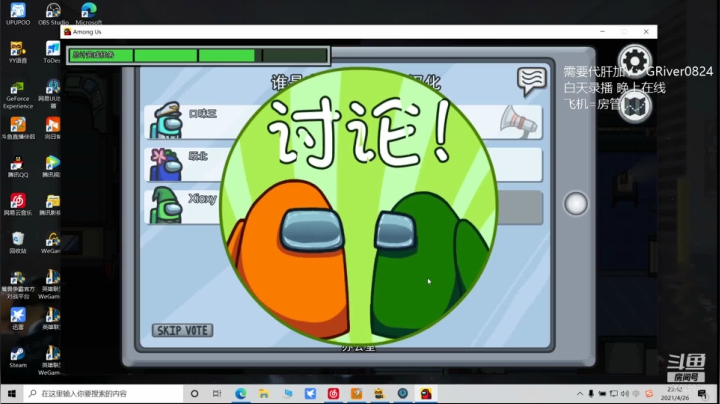The image size is (720, 404).
Task: Vote for the cyan player with captain hat
Action: coord(343,122)
